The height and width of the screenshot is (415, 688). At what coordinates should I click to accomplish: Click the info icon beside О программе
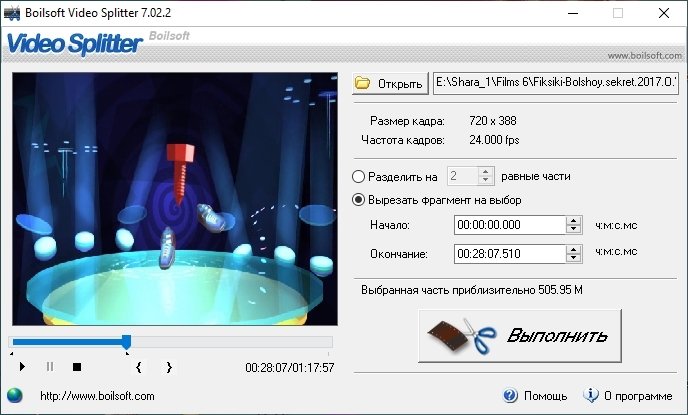(x=591, y=395)
